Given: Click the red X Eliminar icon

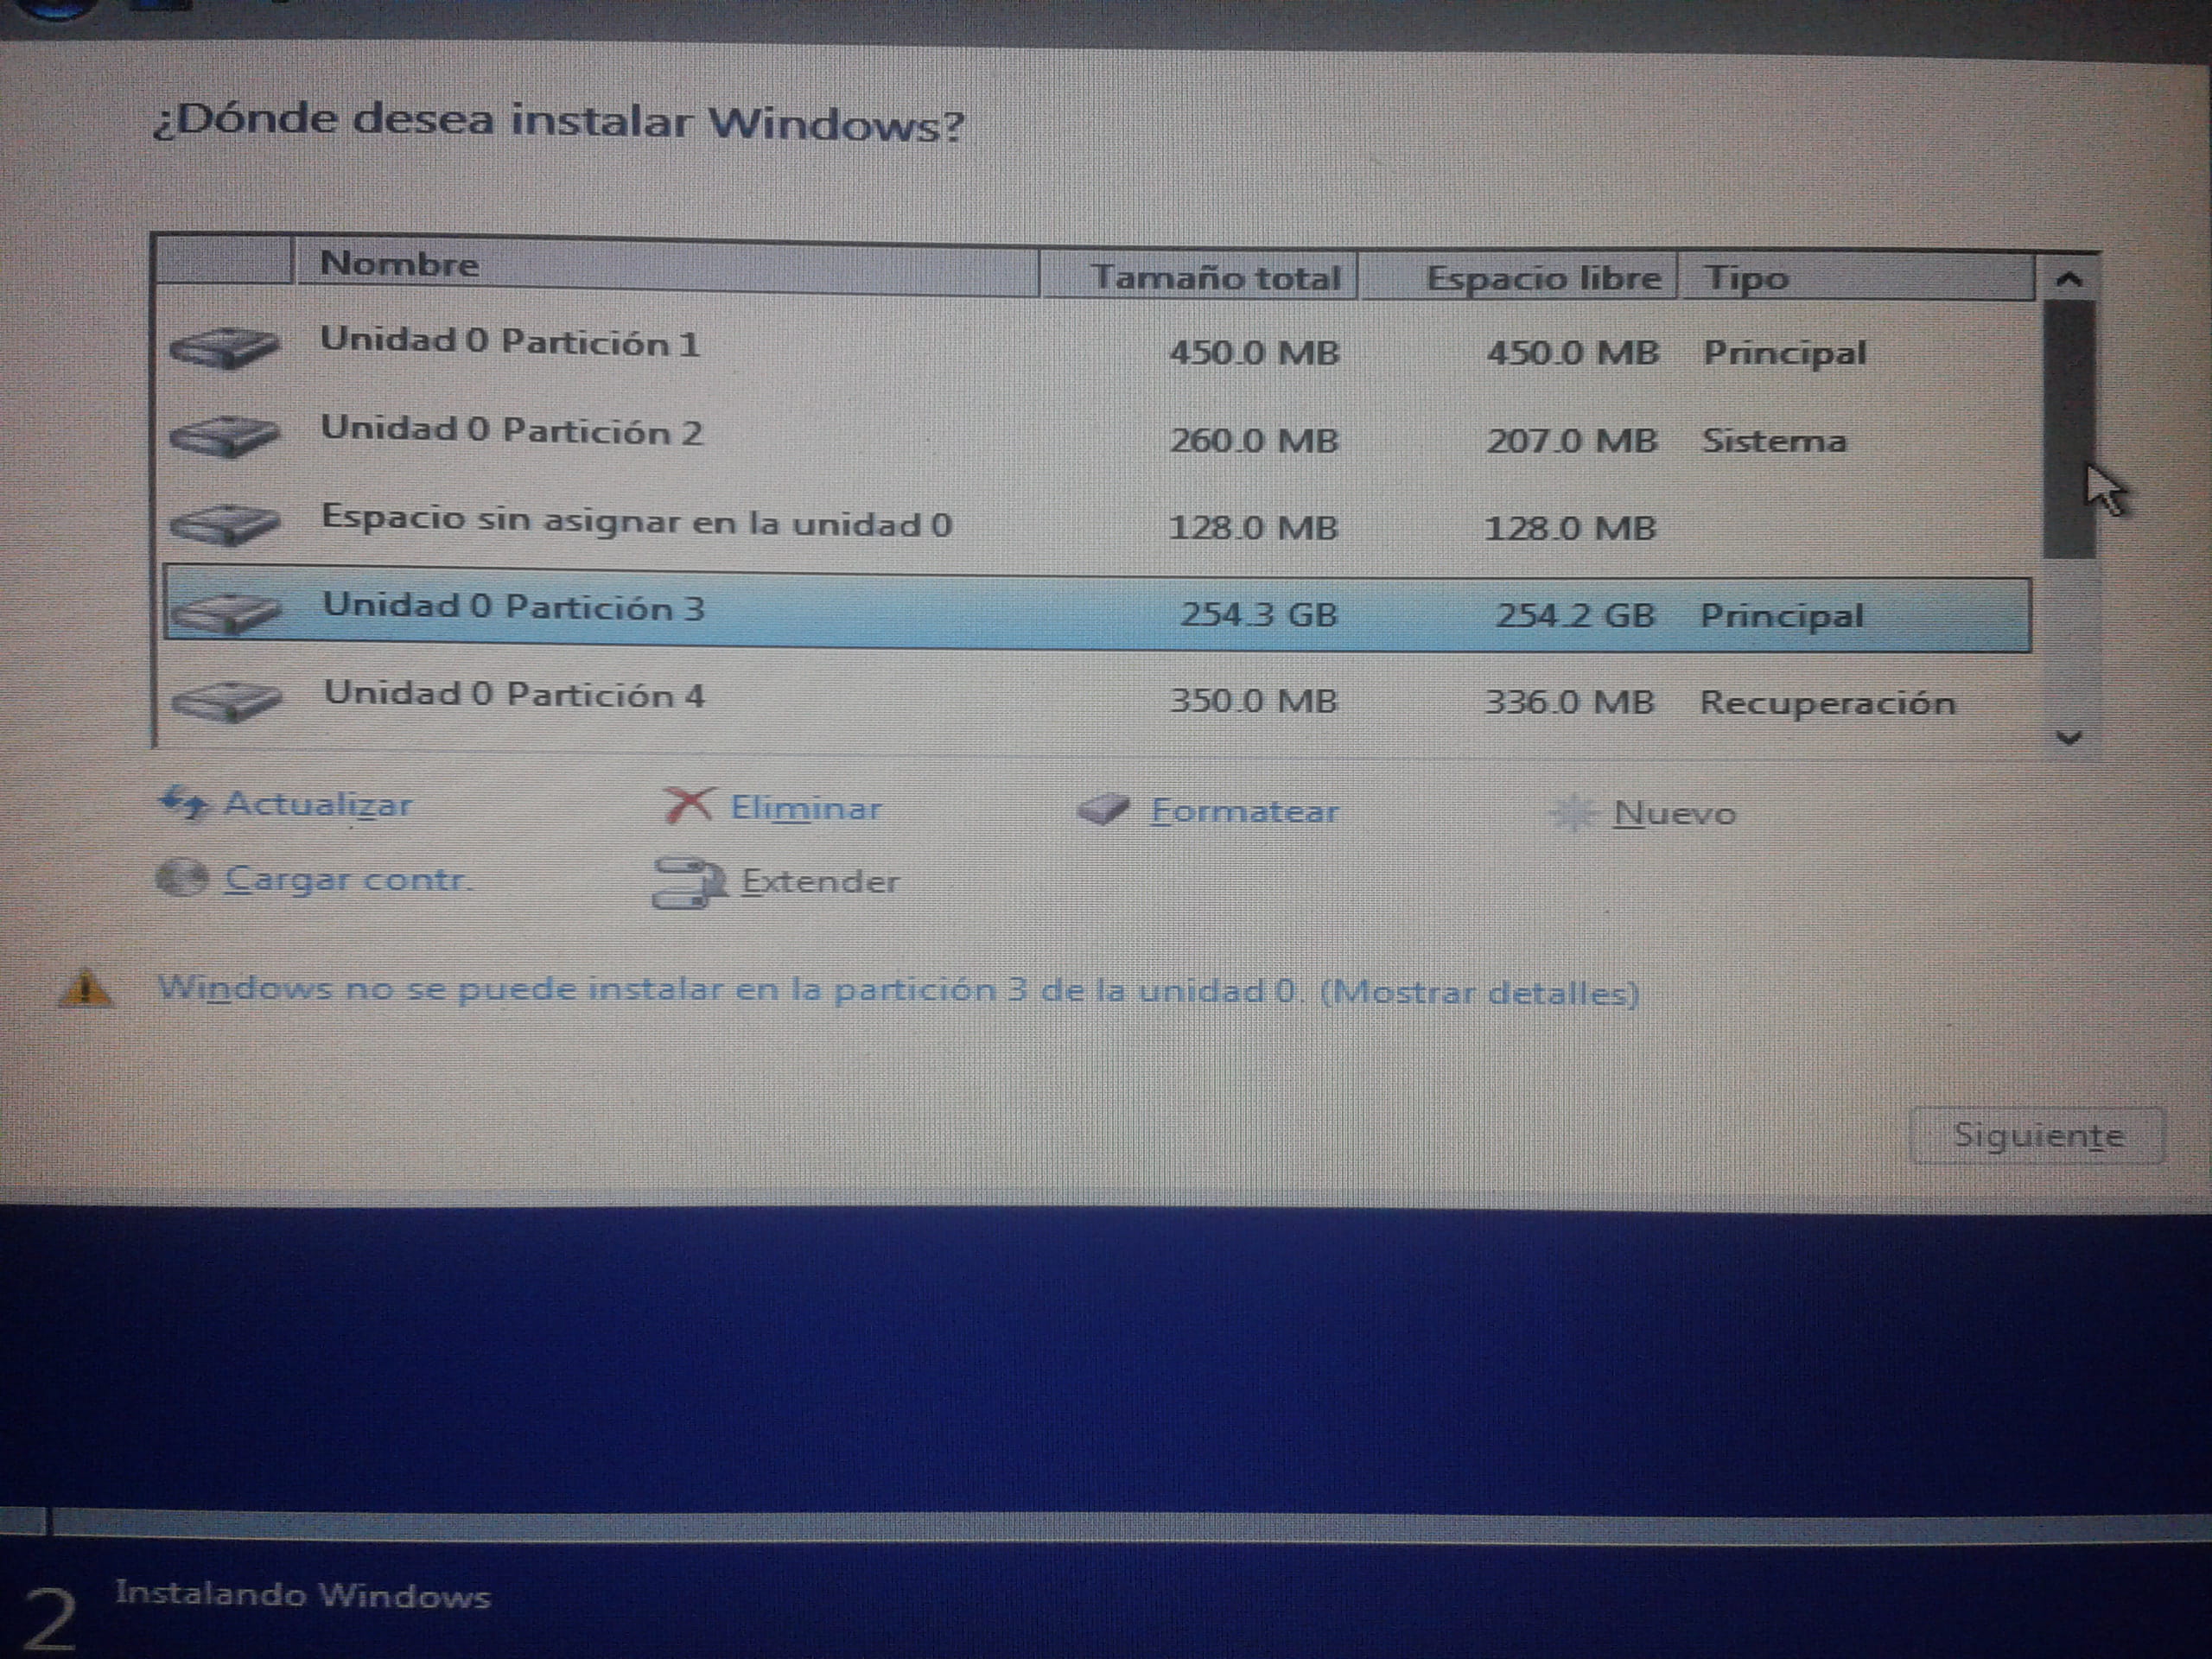Looking at the screenshot, I should pos(688,804).
